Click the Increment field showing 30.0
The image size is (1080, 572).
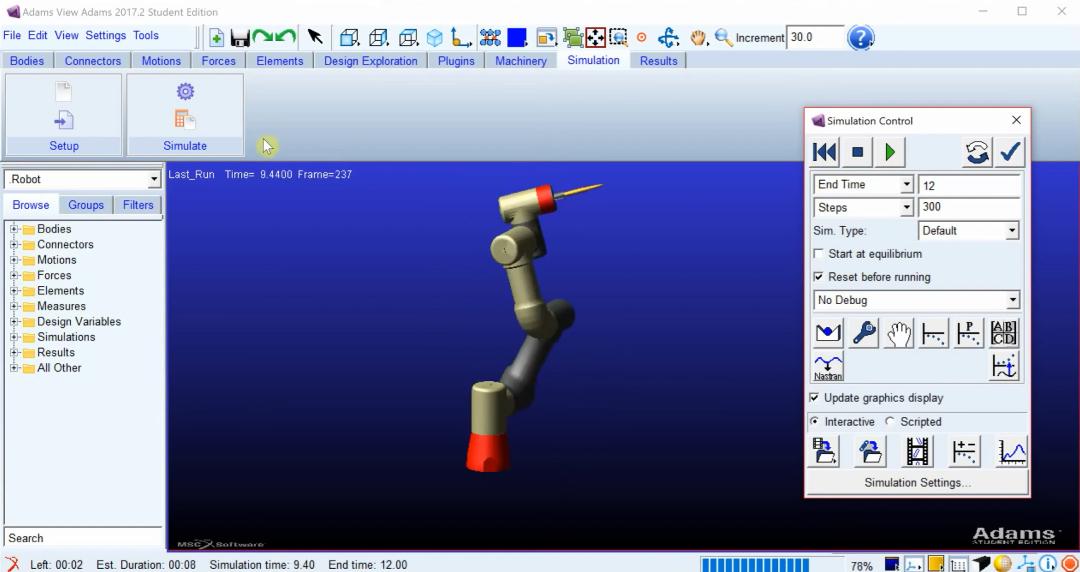815,37
